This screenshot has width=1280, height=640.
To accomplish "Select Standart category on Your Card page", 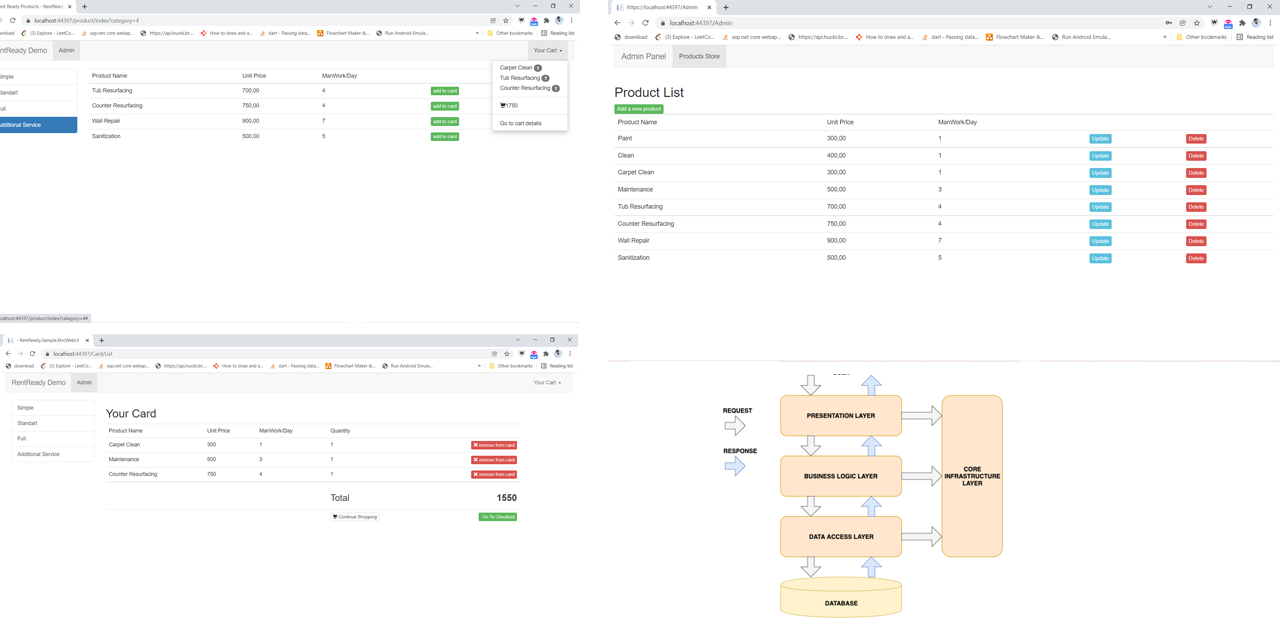I will coord(27,423).
